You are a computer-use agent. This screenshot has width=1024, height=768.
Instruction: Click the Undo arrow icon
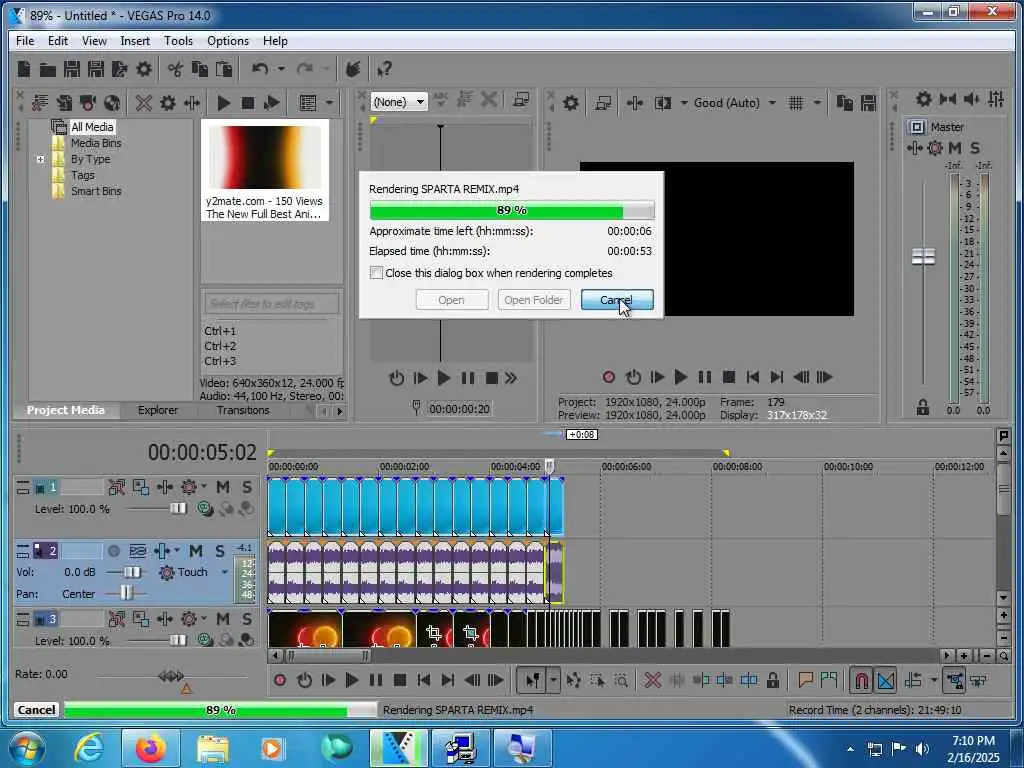coord(260,69)
